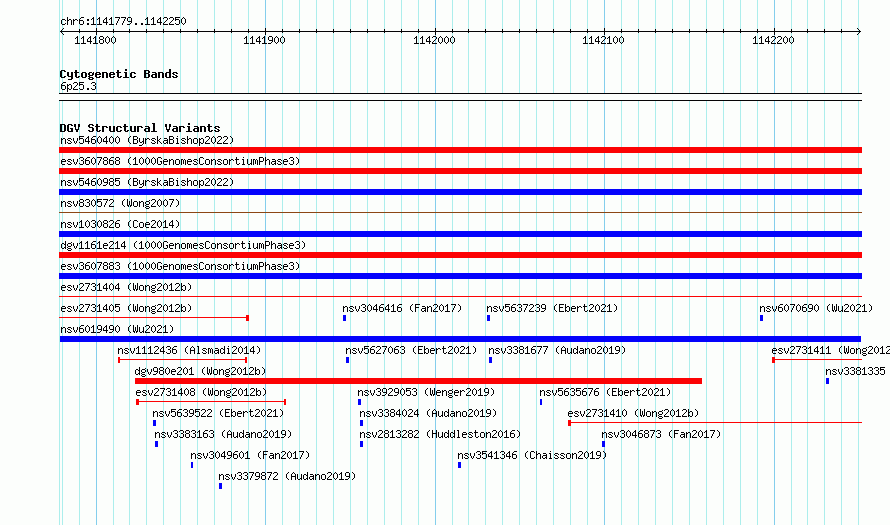Select the thick red bar under dgv980e201
The image size is (890, 525).
pyautogui.click(x=418, y=381)
